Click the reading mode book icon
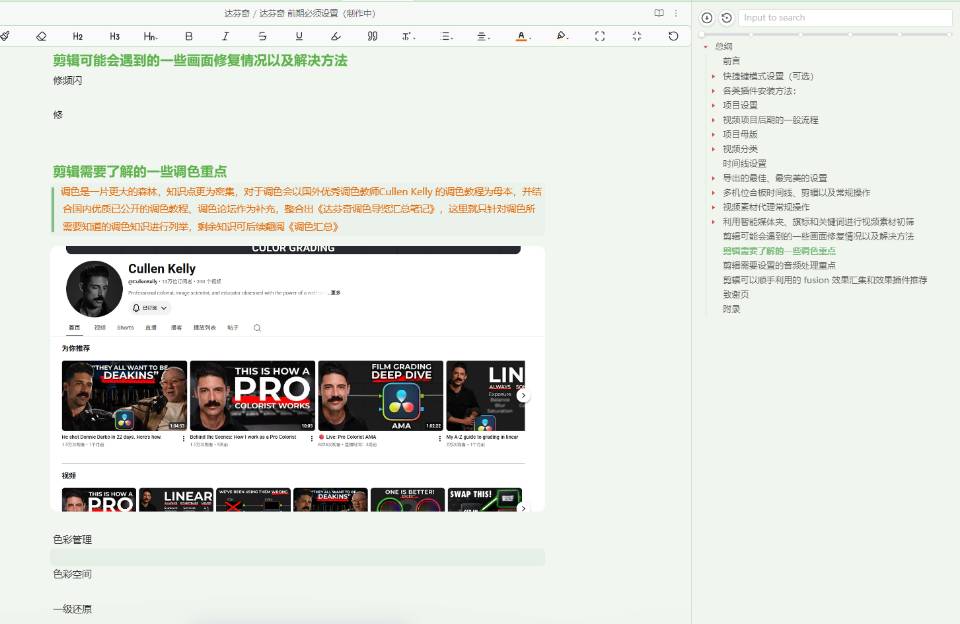Image resolution: width=960 pixels, height=624 pixels. click(x=659, y=13)
